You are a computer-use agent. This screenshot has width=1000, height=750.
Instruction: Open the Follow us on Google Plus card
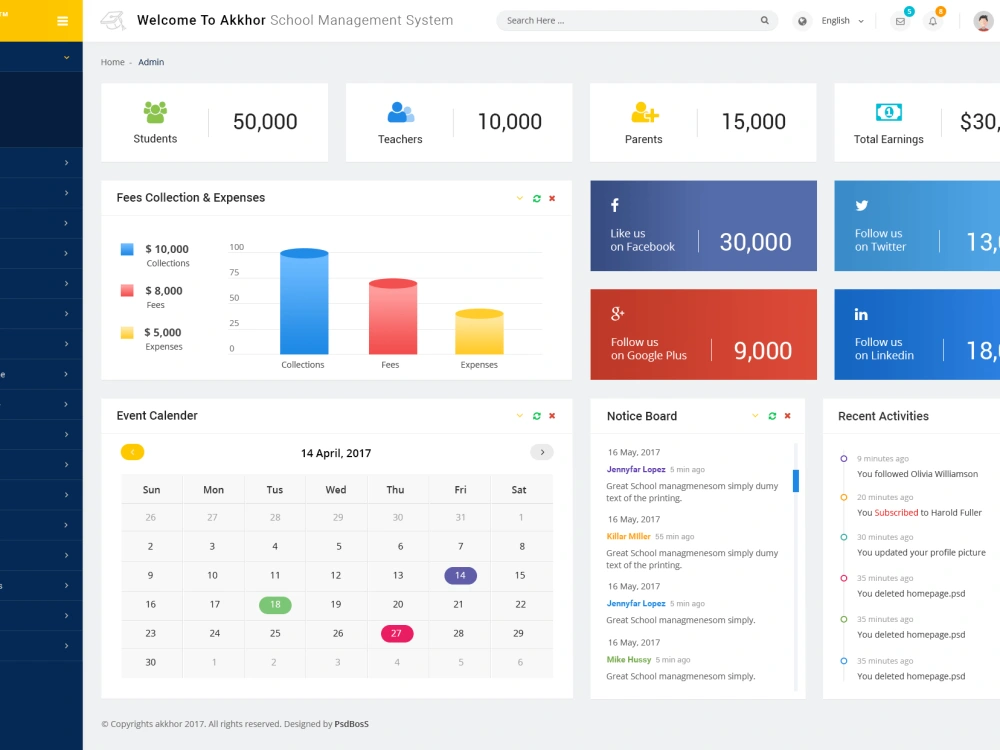pos(703,334)
